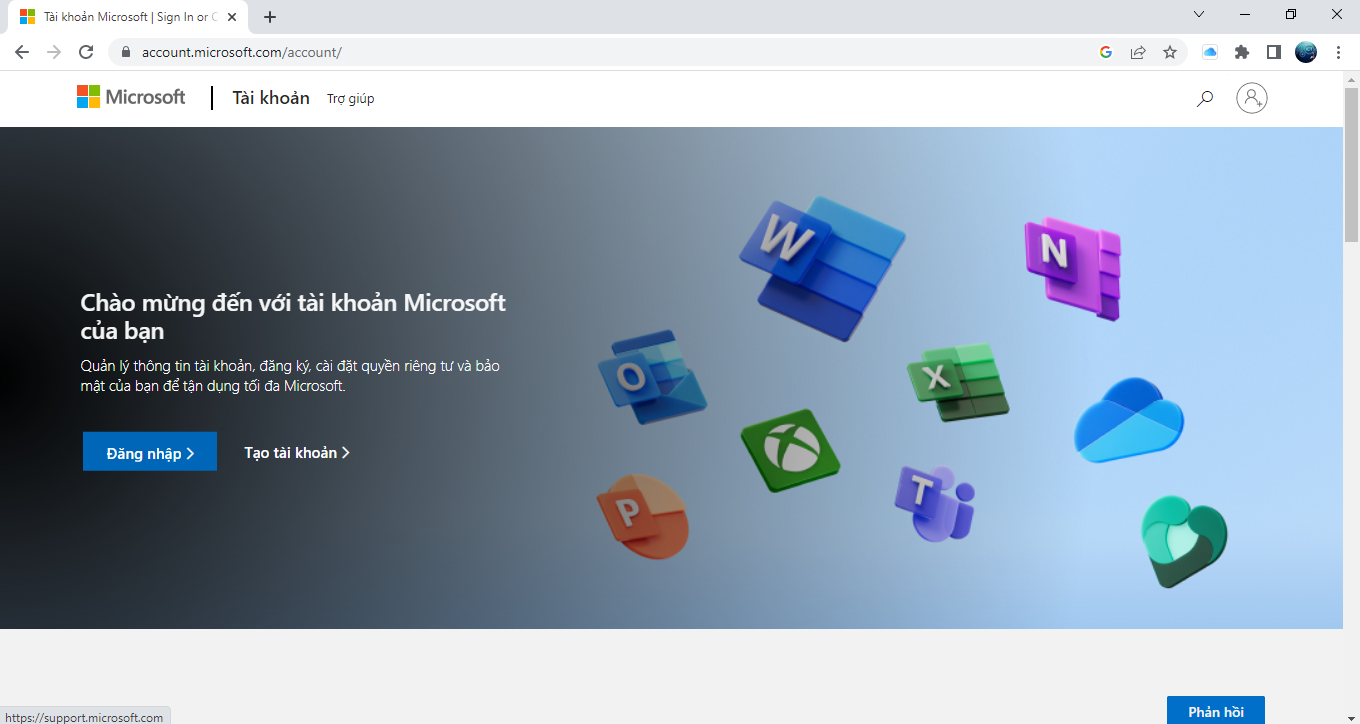
Task: Open the Chrome side panel icon
Action: tap(1273, 52)
